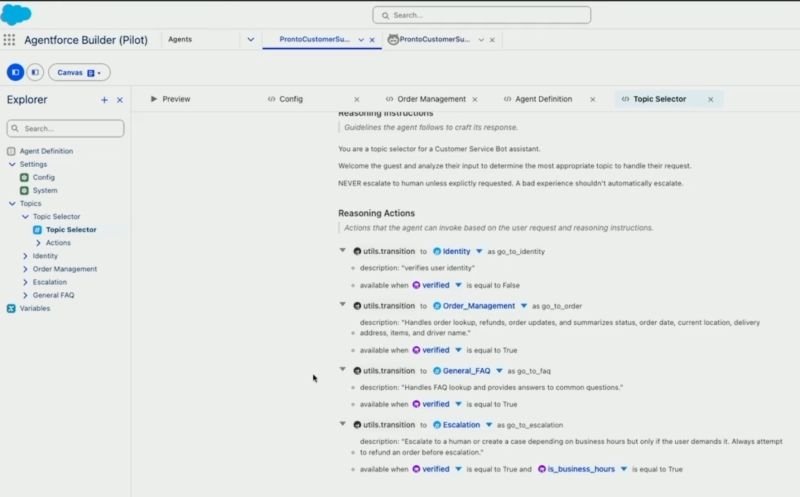Expand the Escalation topic node

coord(25,282)
